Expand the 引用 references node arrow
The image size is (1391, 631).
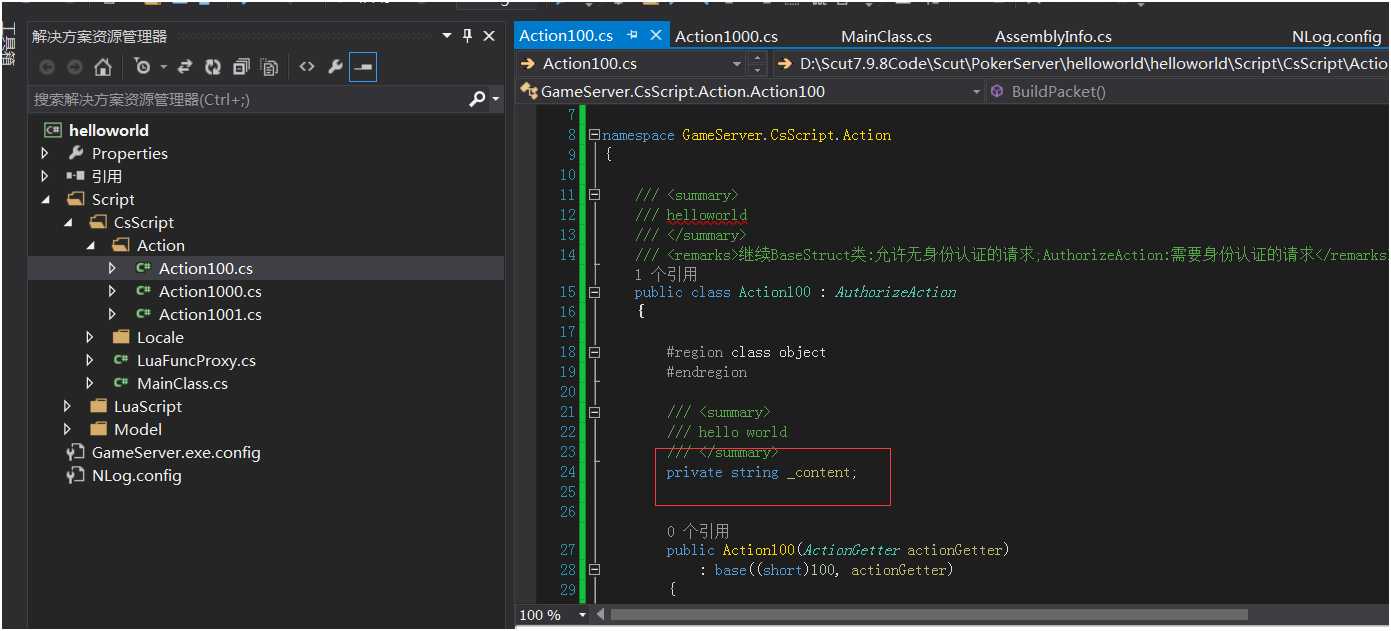pos(44,176)
